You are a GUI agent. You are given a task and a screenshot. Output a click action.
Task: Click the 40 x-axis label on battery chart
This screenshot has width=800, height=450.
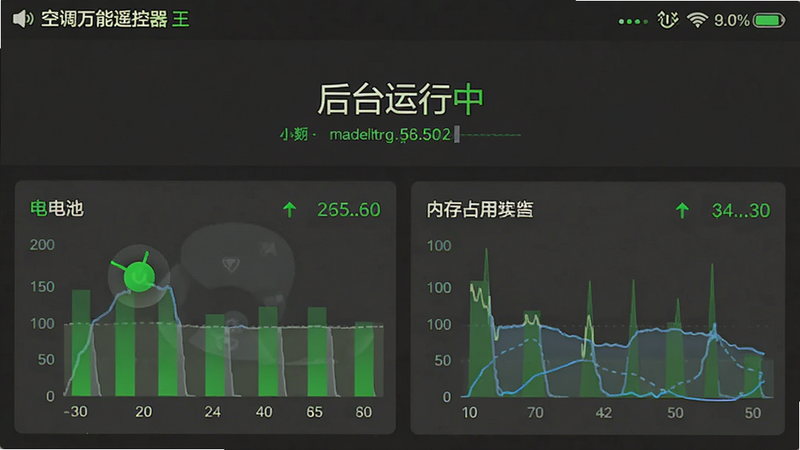coord(264,412)
